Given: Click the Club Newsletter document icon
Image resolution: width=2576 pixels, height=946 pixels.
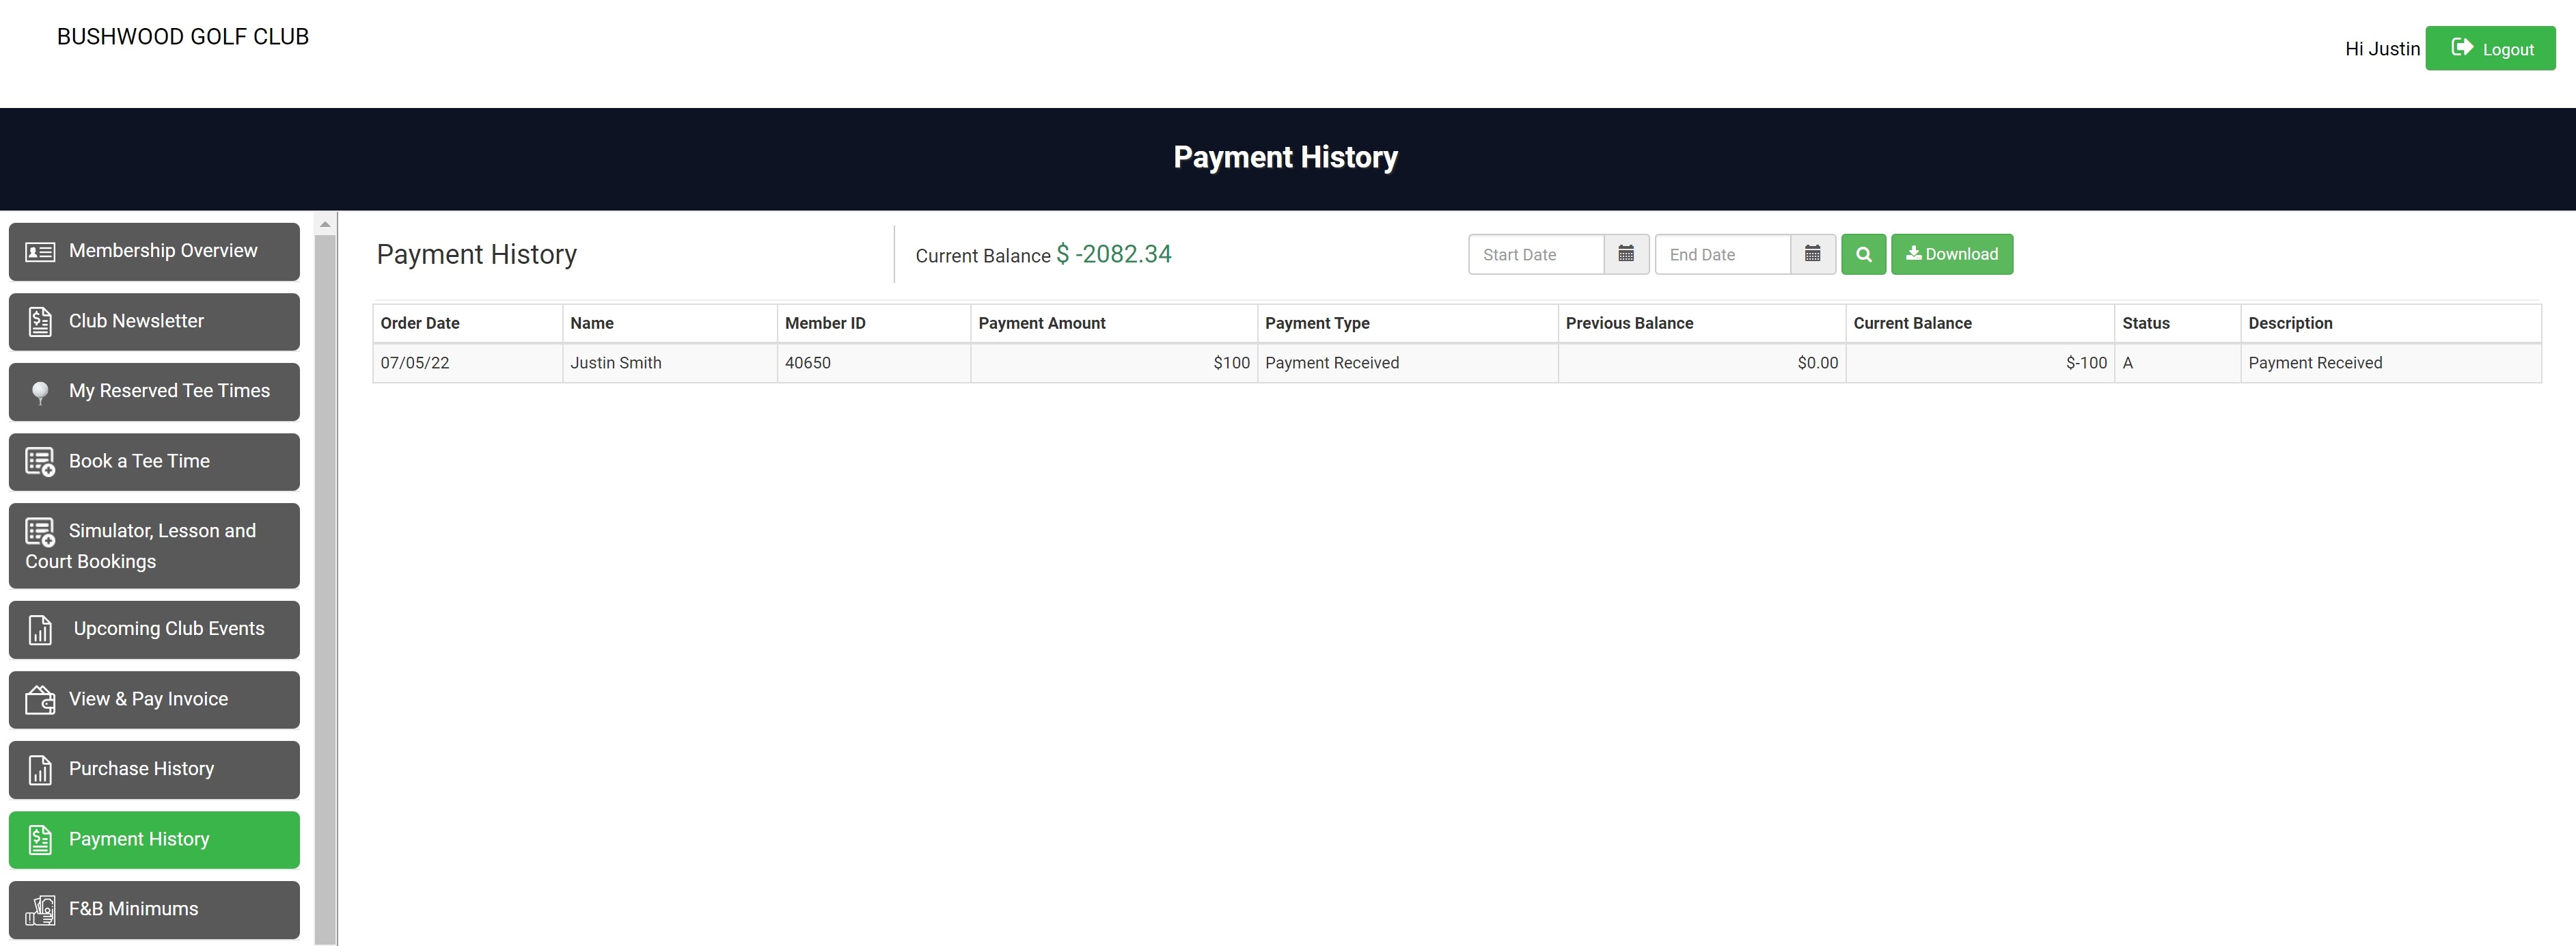Looking at the screenshot, I should [x=40, y=322].
